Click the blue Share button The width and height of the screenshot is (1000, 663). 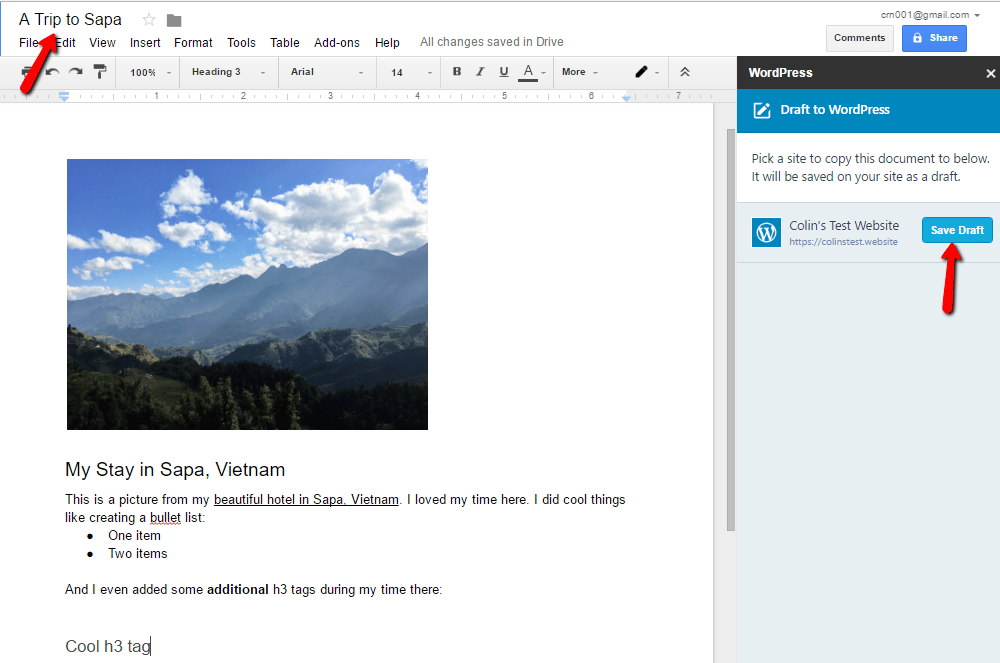[x=934, y=38]
